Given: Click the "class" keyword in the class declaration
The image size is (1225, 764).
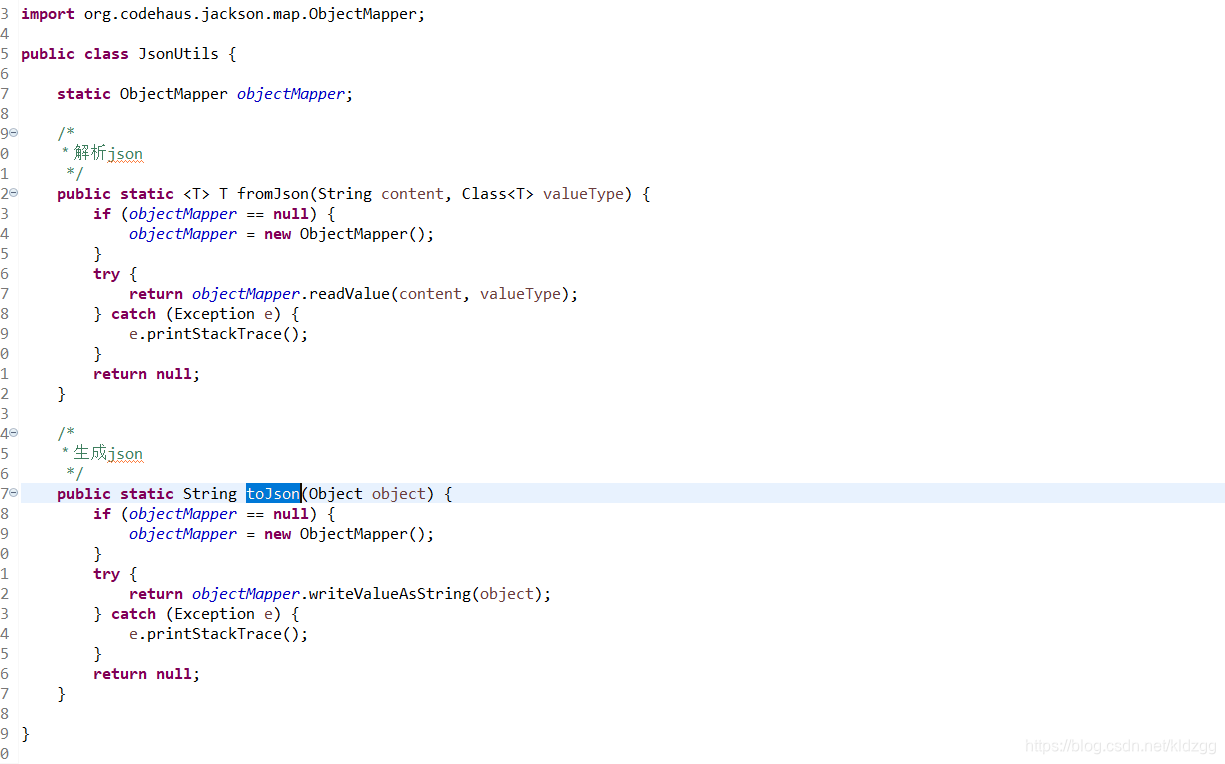Looking at the screenshot, I should point(106,54).
